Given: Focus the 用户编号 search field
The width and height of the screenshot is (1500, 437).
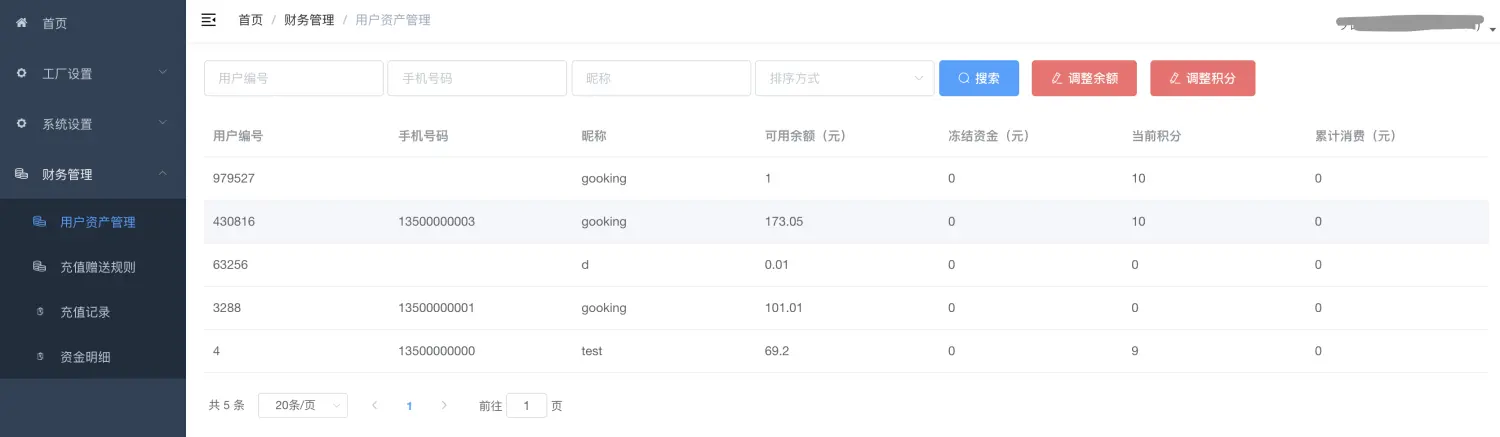Looking at the screenshot, I should coord(293,78).
